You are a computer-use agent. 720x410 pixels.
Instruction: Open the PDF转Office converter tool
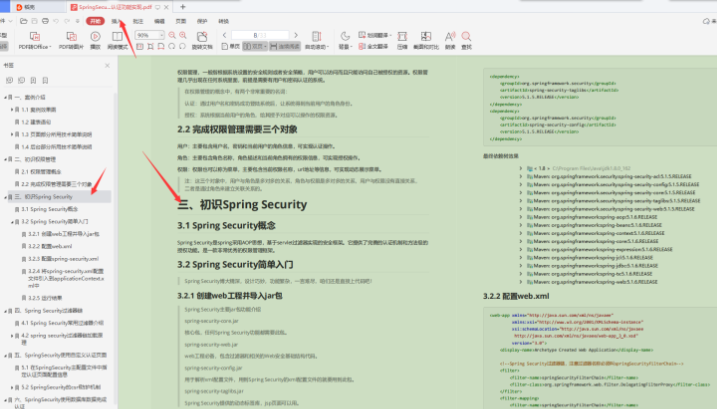click(35, 40)
